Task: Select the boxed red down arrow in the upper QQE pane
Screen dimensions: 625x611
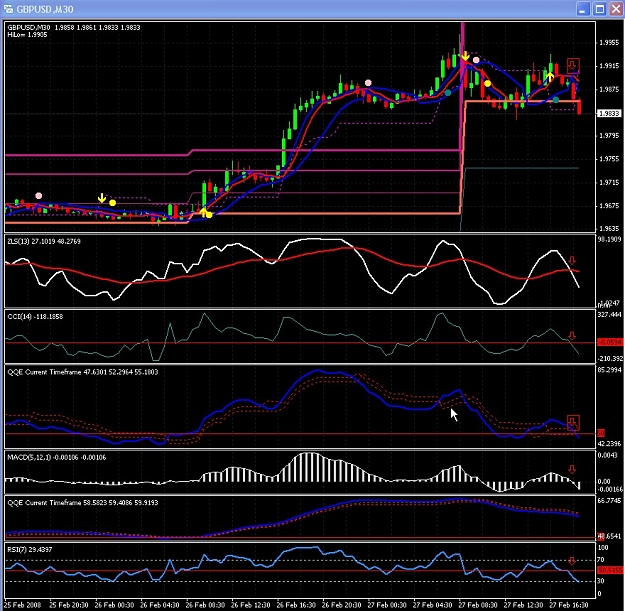Action: (573, 422)
